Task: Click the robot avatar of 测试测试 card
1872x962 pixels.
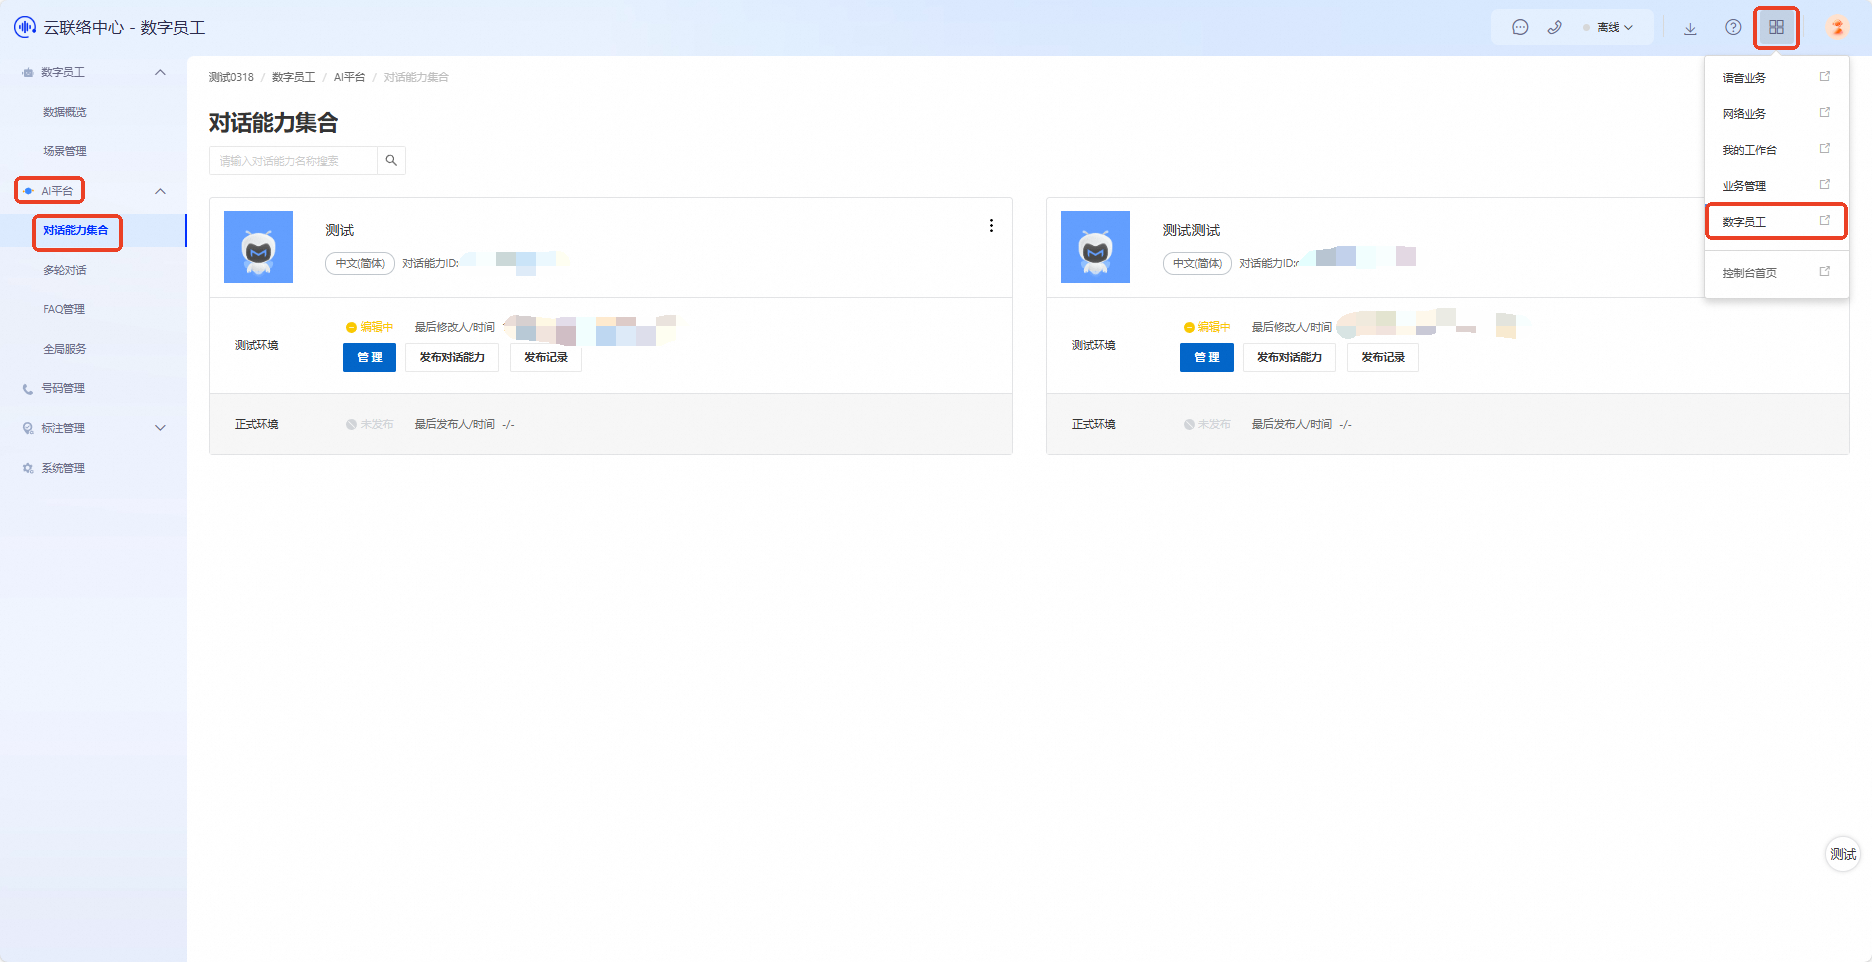Action: click(1095, 247)
